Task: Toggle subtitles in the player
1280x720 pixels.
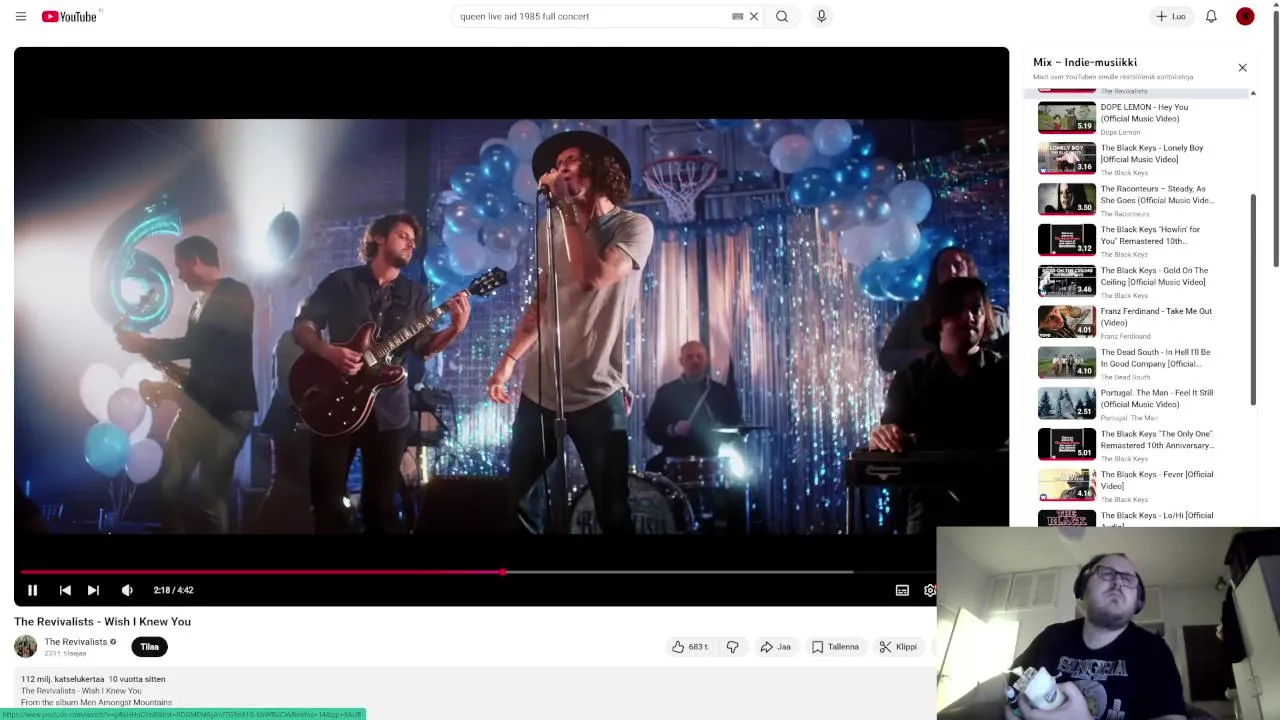Action: pyautogui.click(x=902, y=590)
